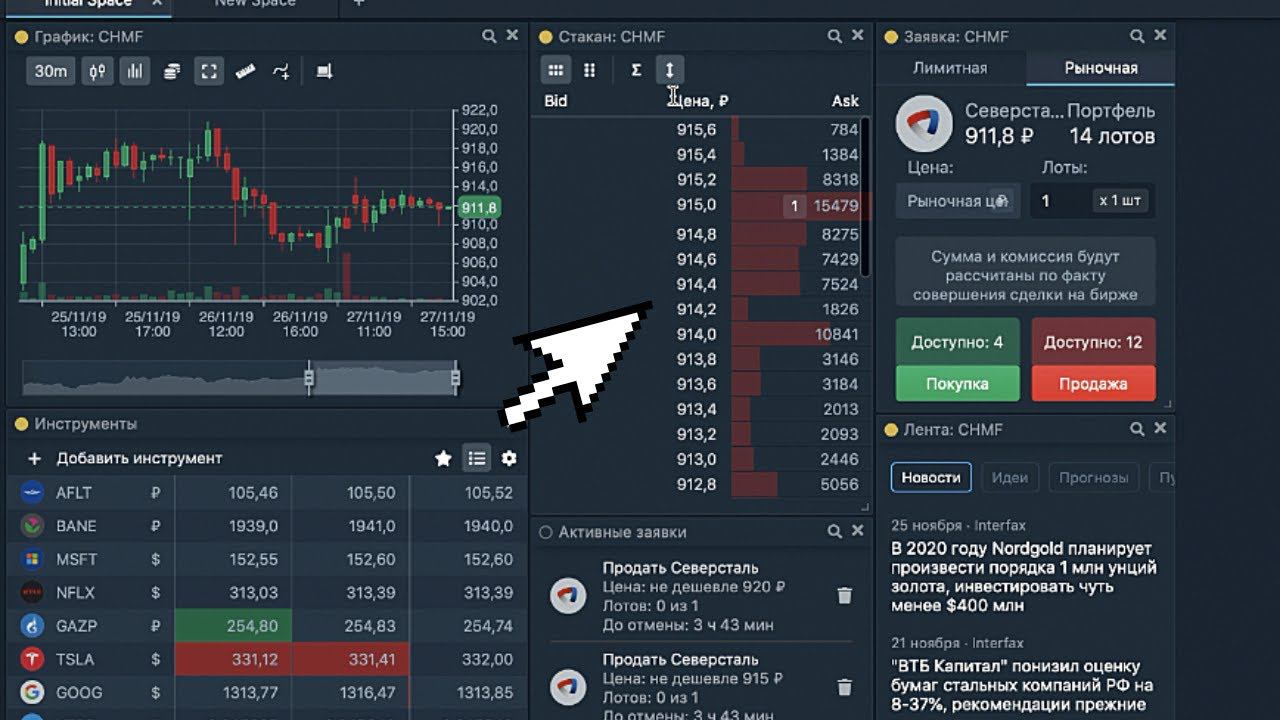Open search in the Лента: CHMF panel
1280x720 pixels.
1137,428
